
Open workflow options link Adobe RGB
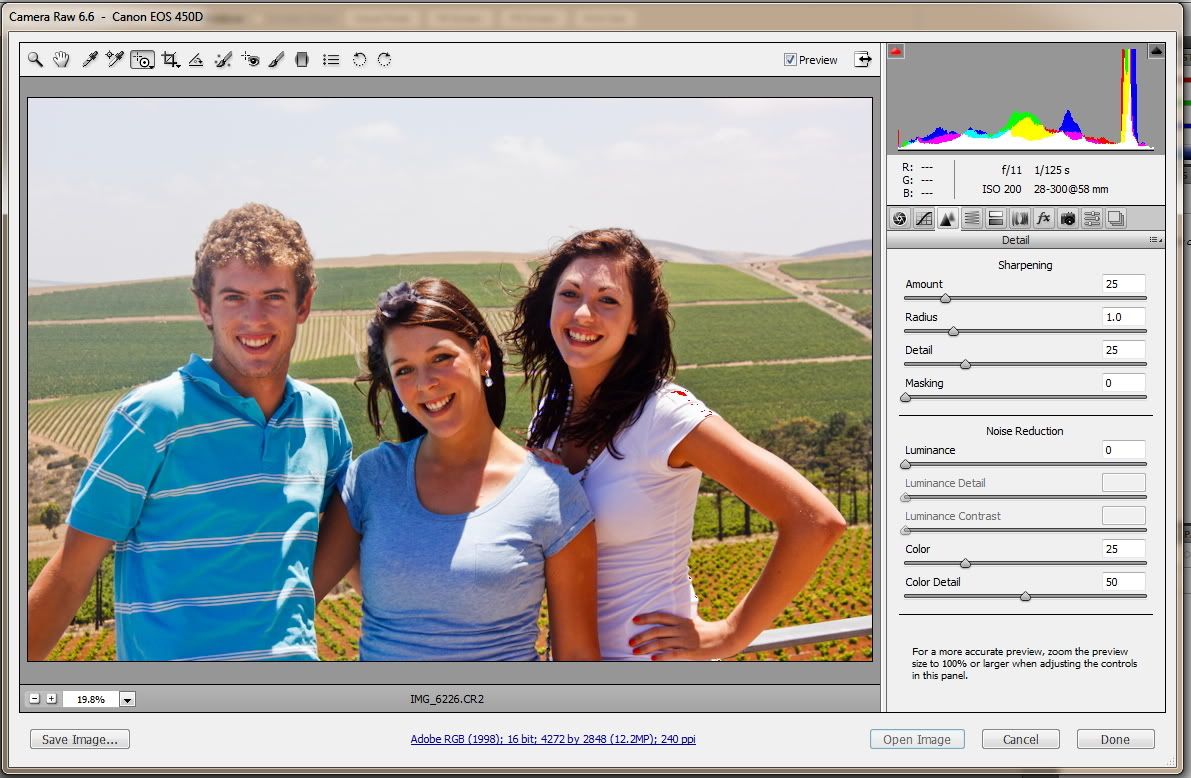tap(553, 740)
